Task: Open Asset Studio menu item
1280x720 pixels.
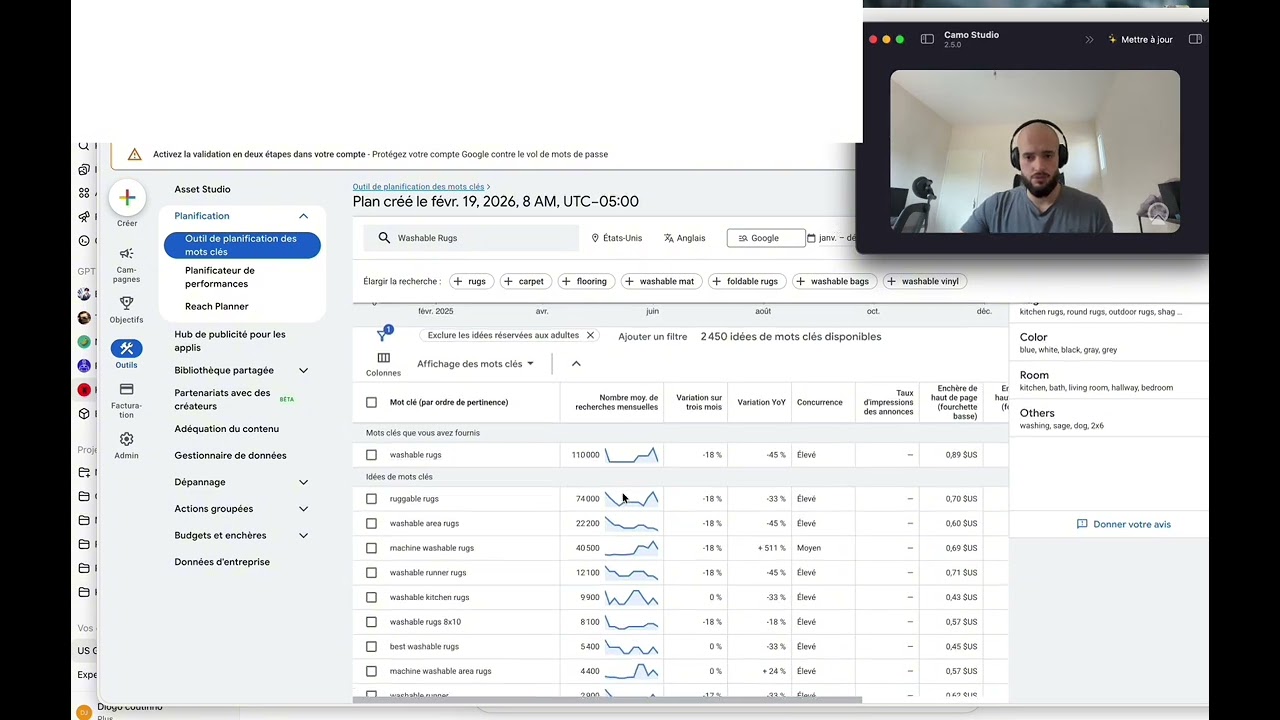Action: tap(202, 189)
